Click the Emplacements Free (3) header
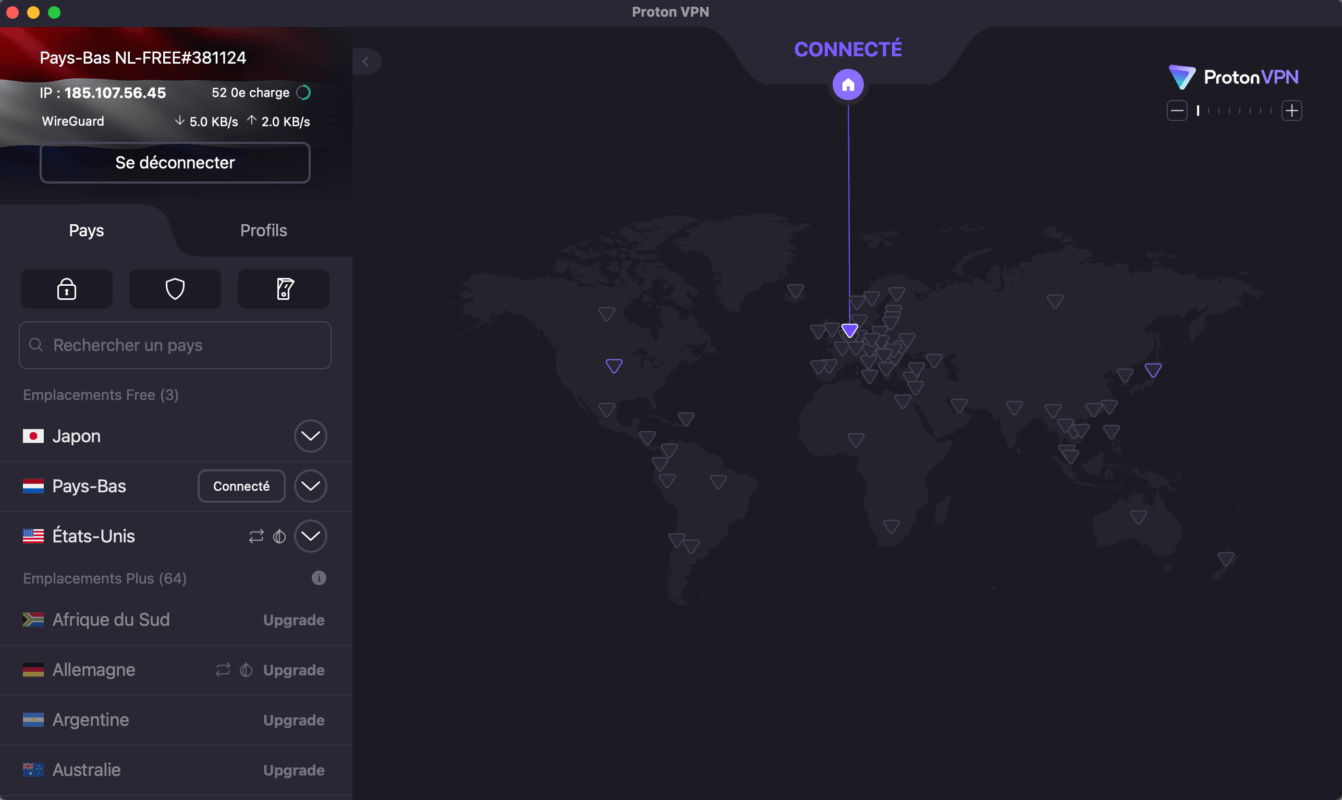Image resolution: width=1342 pixels, height=800 pixels. pyautogui.click(x=101, y=395)
